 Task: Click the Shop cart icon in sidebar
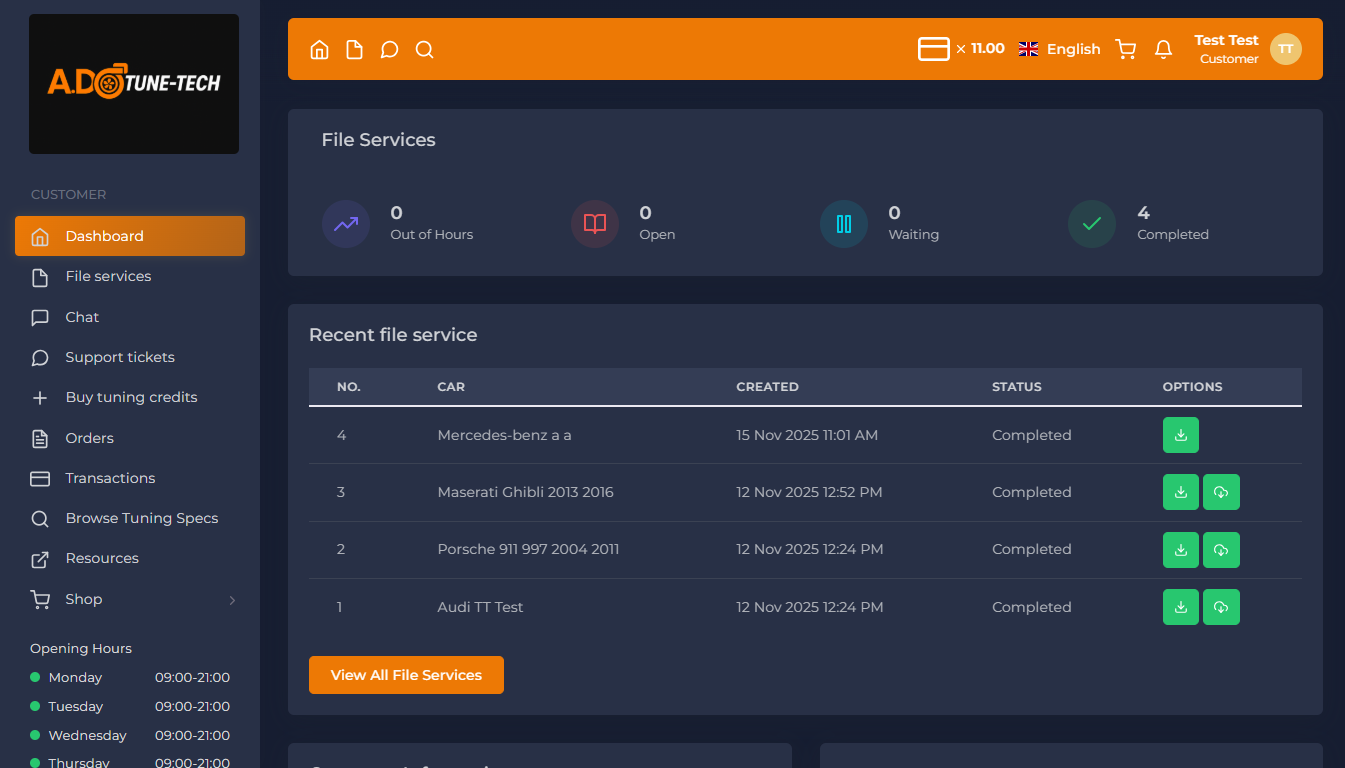(40, 599)
